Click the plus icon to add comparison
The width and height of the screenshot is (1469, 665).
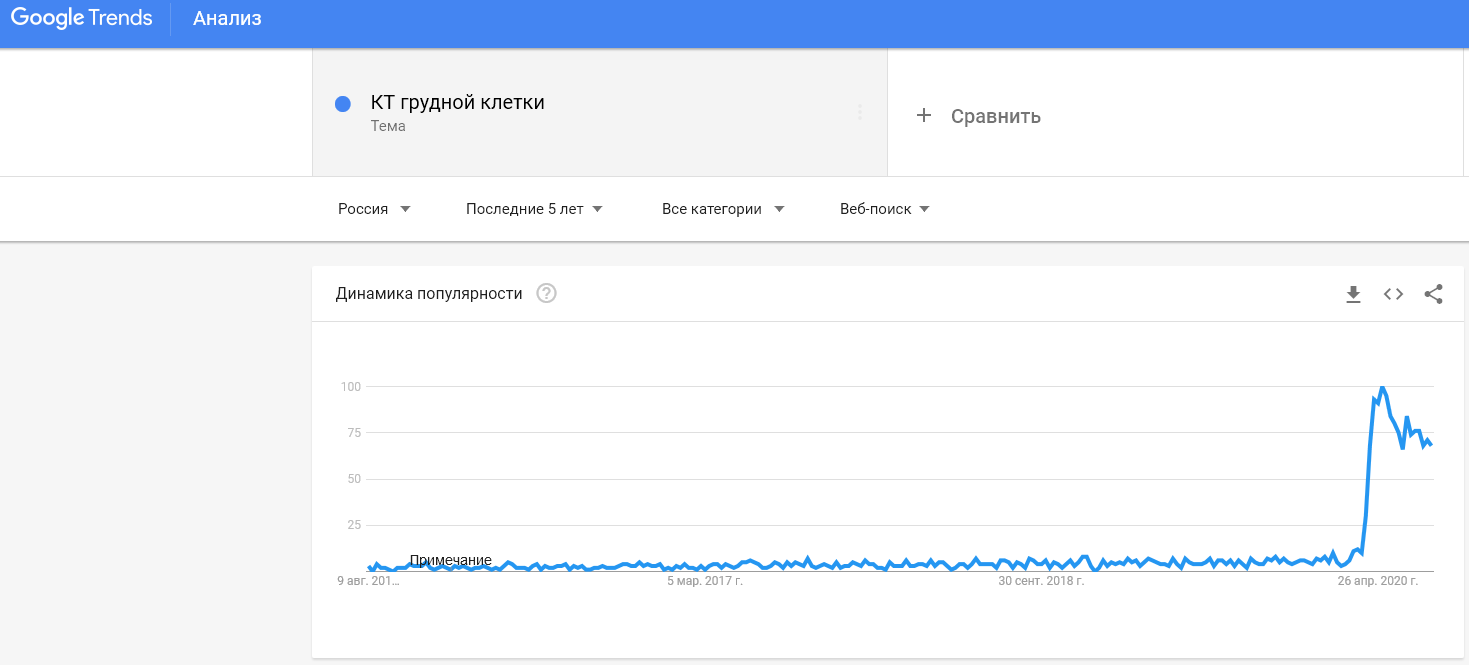[x=924, y=116]
